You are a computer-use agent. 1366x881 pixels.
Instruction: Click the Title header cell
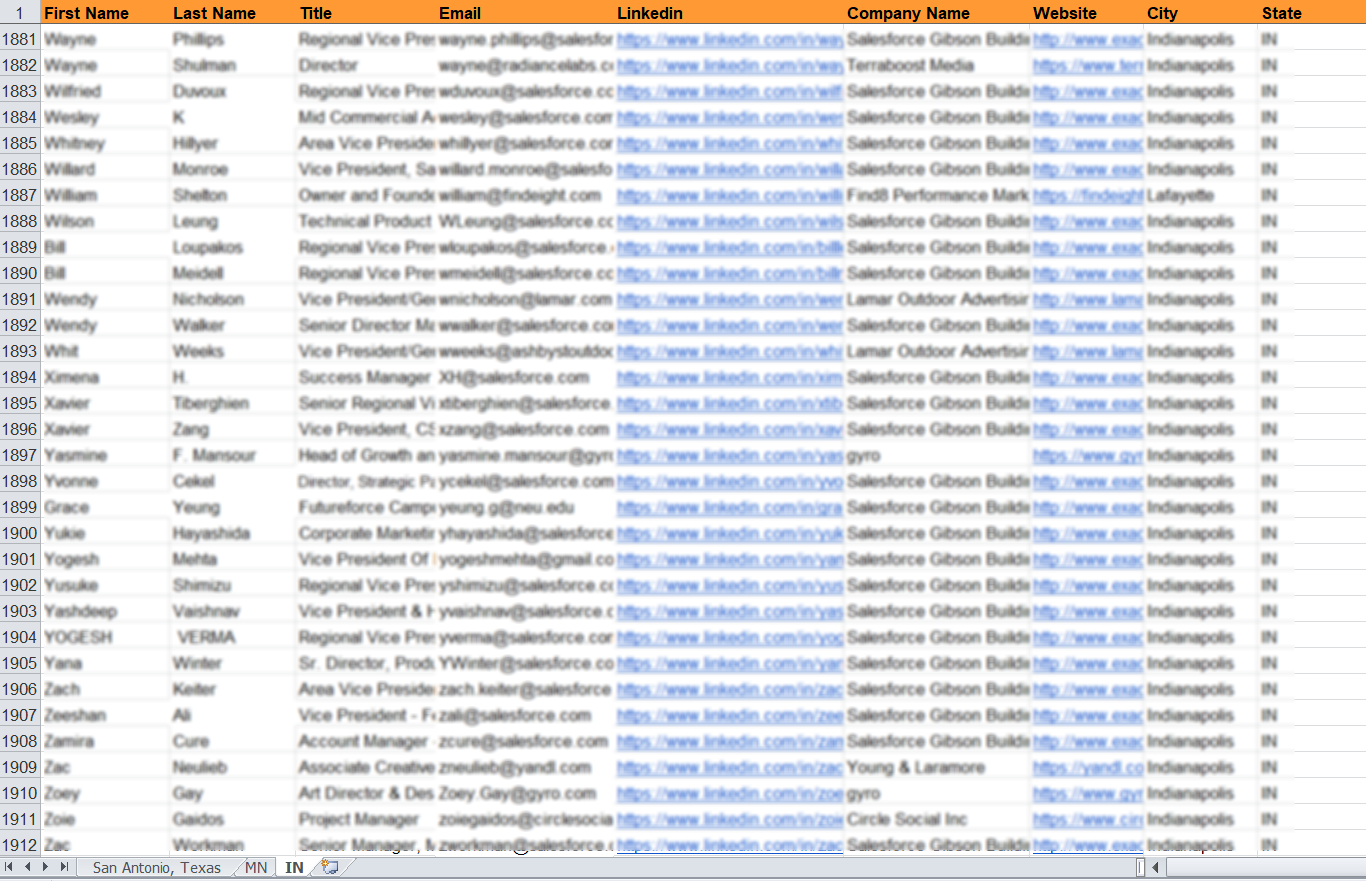[366, 13]
